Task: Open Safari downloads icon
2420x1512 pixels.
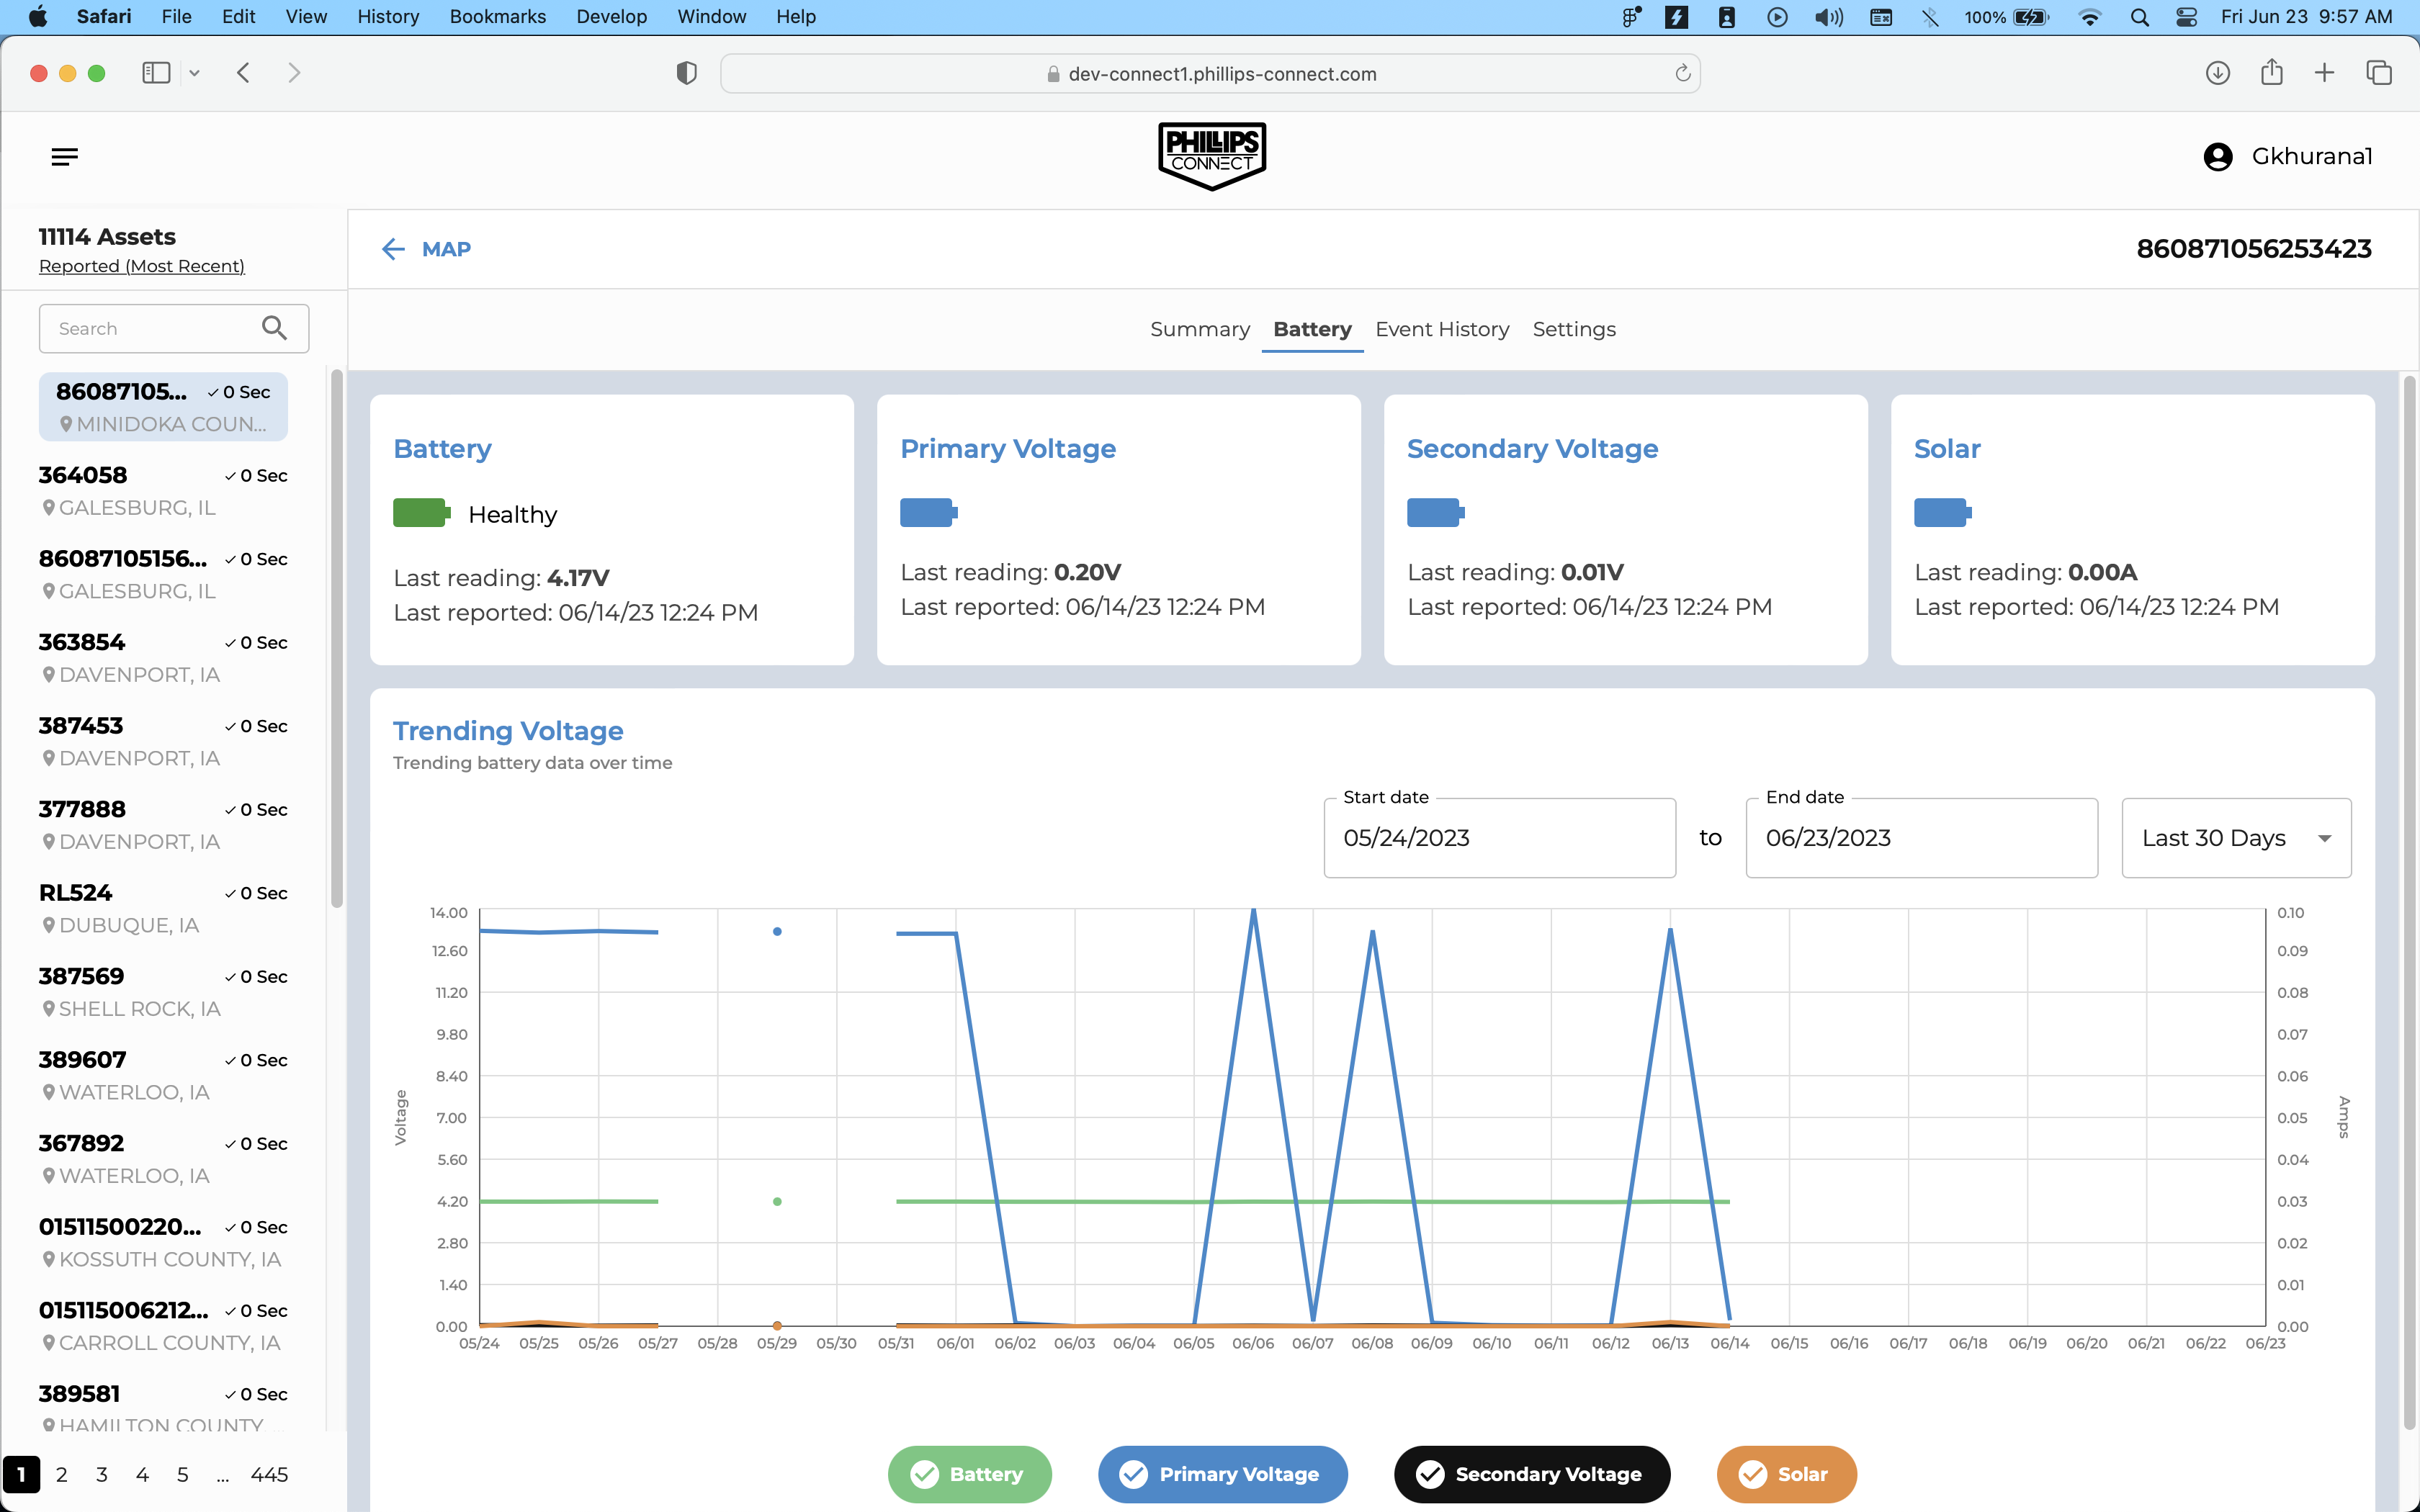Action: pyautogui.click(x=2218, y=73)
